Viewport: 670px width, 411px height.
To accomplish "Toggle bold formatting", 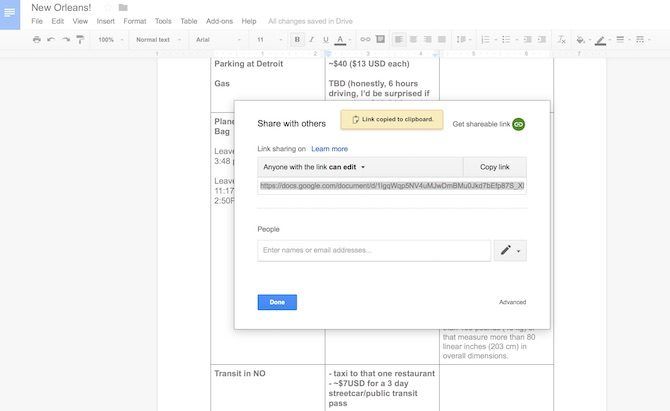I will tap(297, 40).
